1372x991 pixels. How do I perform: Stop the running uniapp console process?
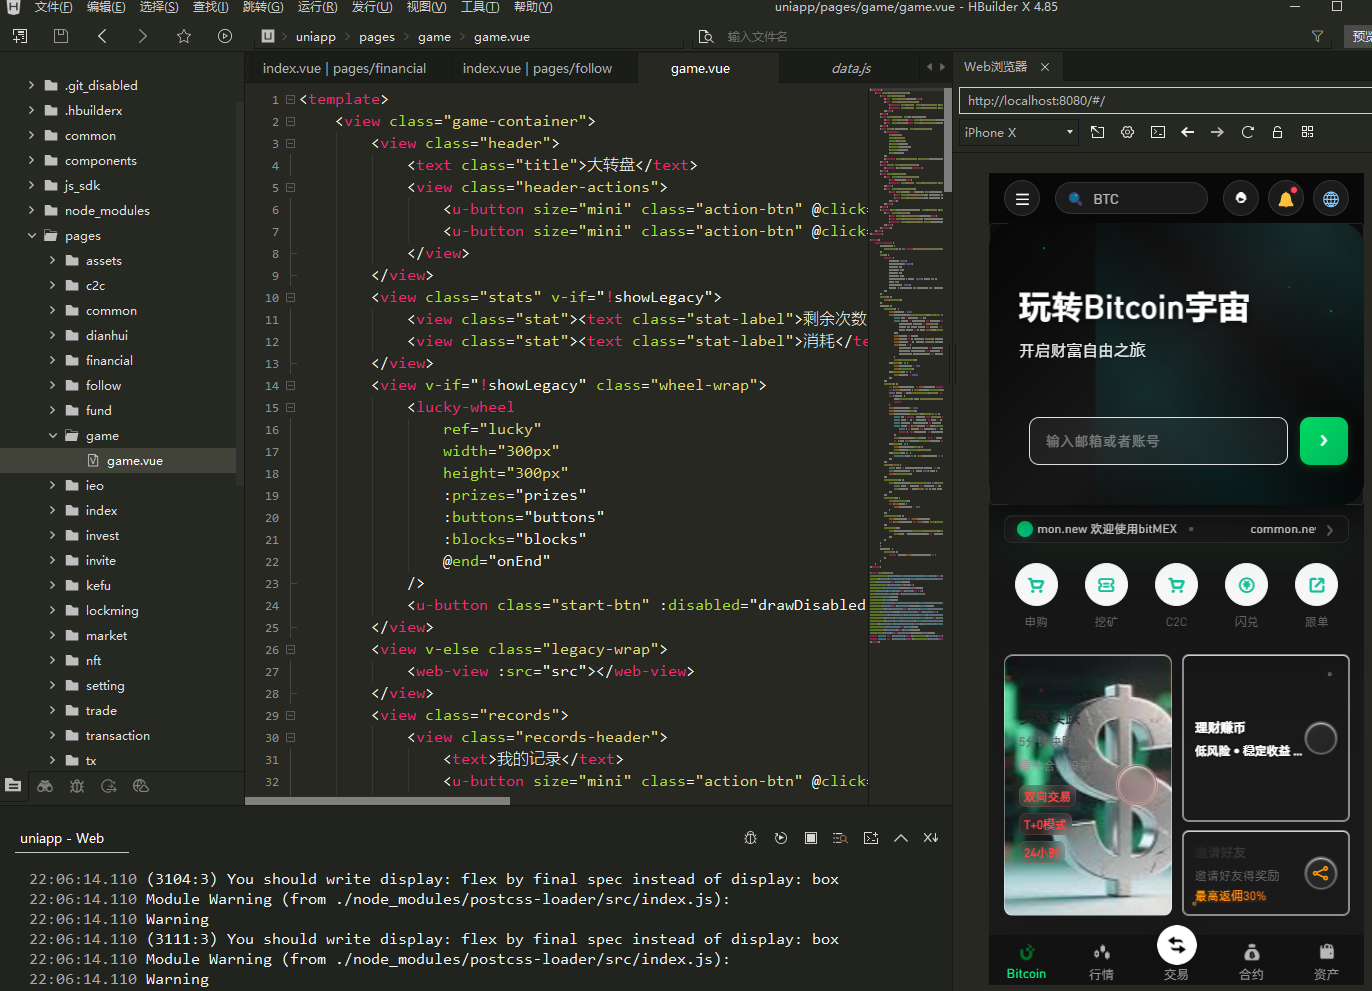click(x=811, y=838)
